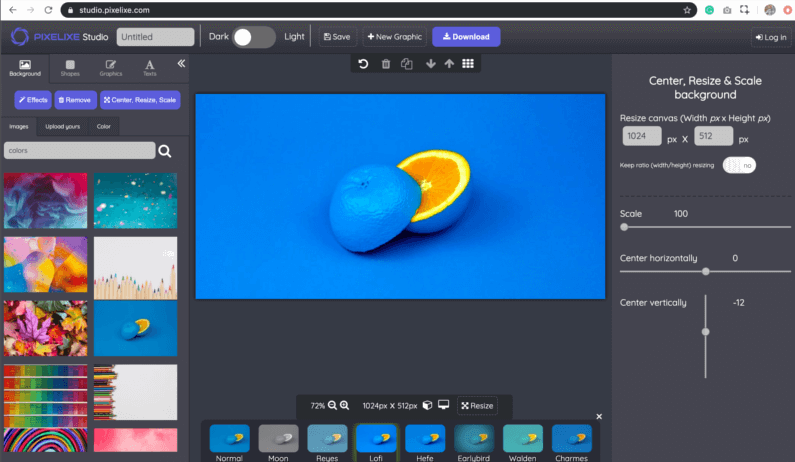This screenshot has width=795, height=462.
Task: Click the Scale slider handle
Action: click(x=625, y=227)
